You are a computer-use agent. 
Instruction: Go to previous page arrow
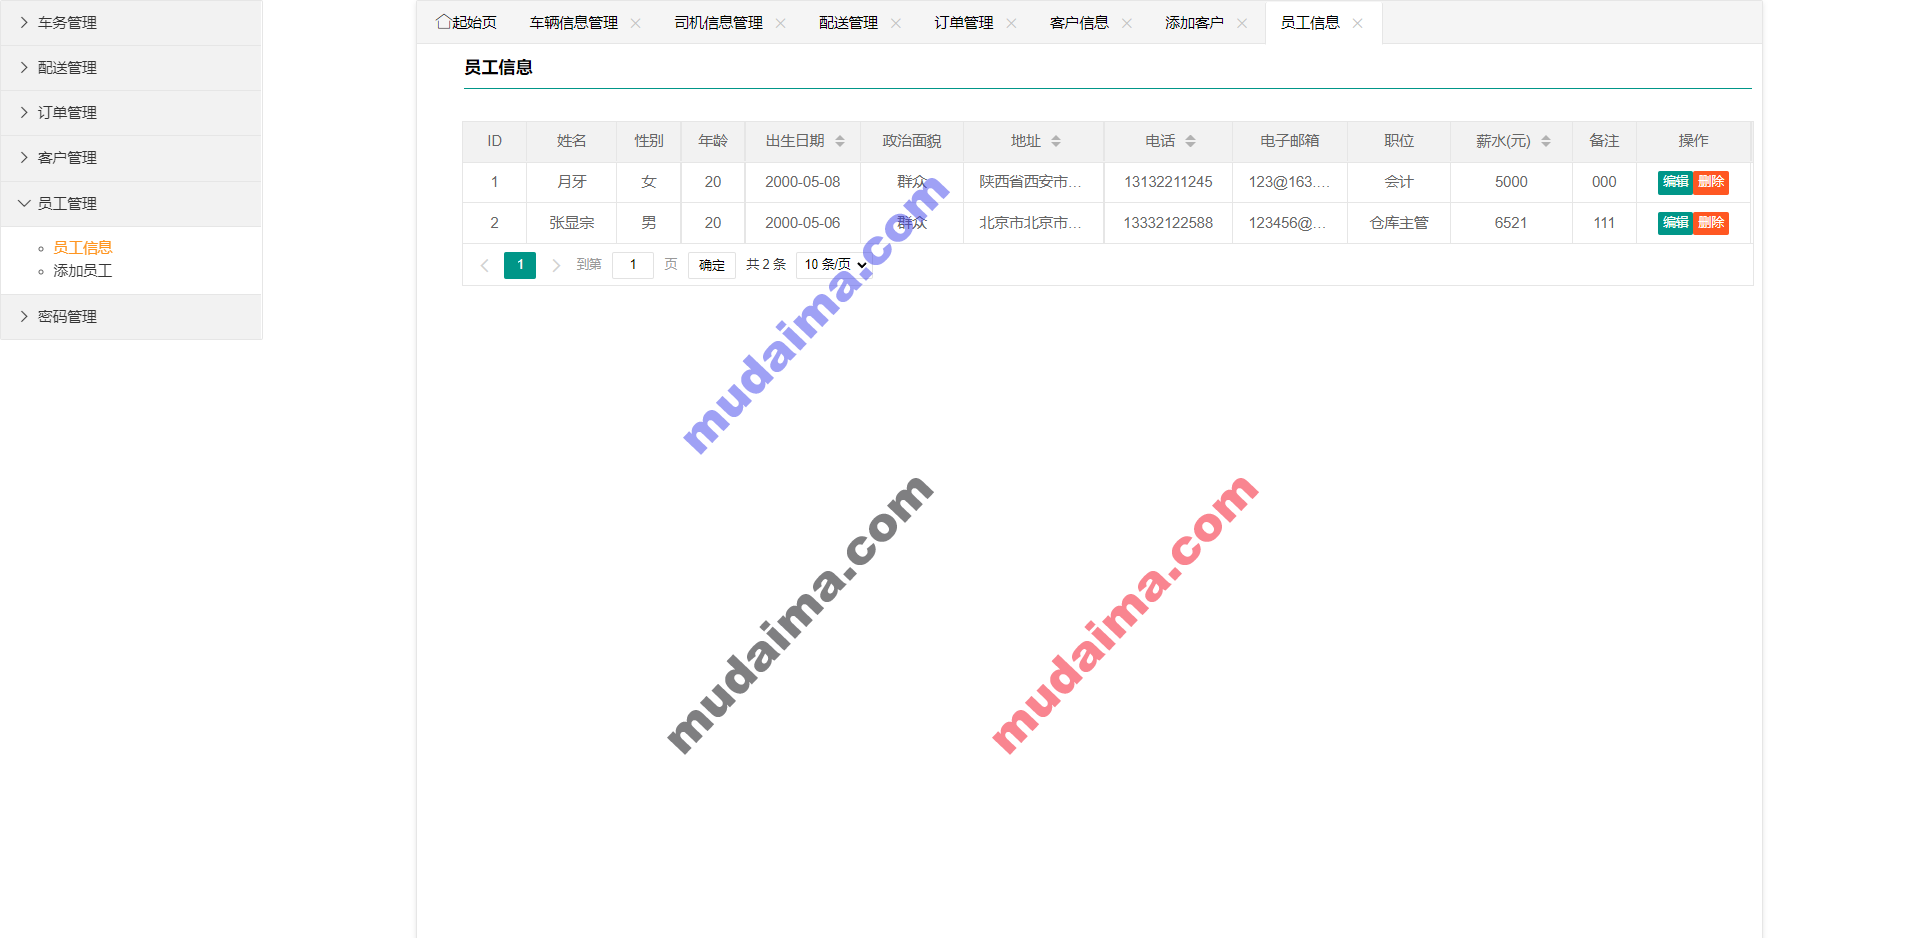485,265
